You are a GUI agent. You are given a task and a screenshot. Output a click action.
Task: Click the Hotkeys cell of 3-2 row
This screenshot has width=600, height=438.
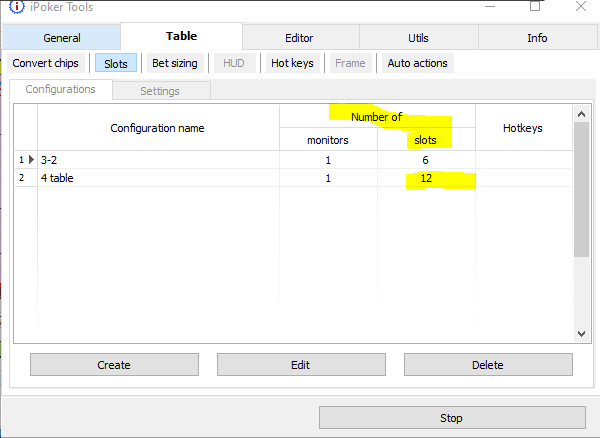click(524, 160)
